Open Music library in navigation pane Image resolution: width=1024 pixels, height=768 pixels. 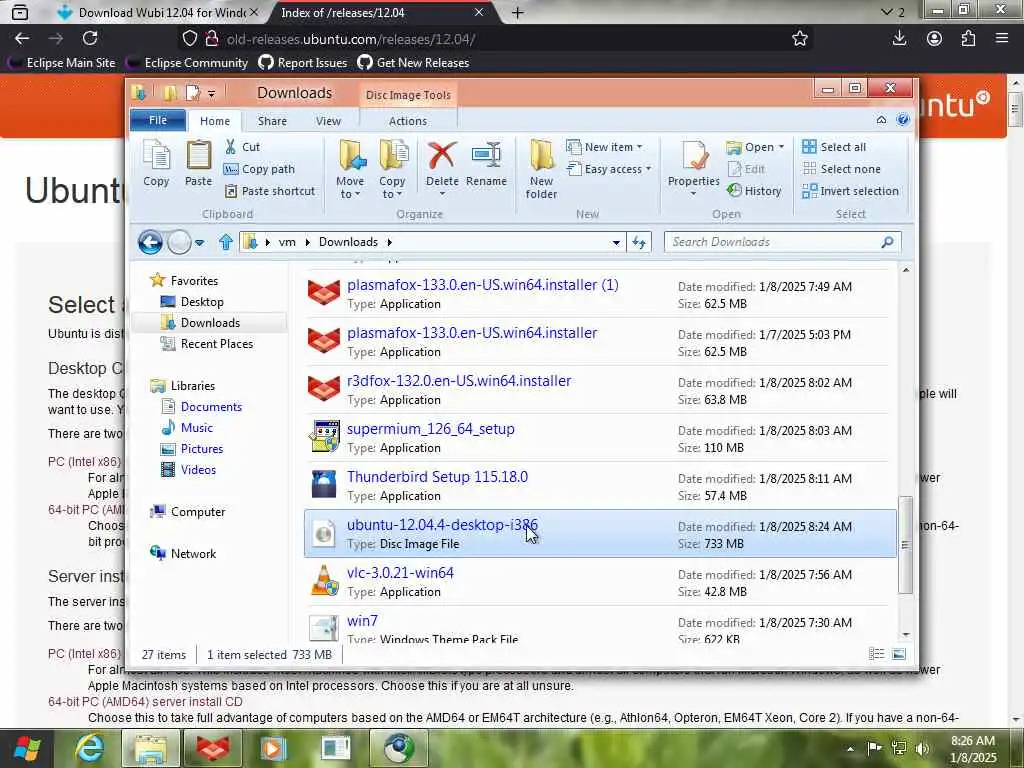coord(197,428)
